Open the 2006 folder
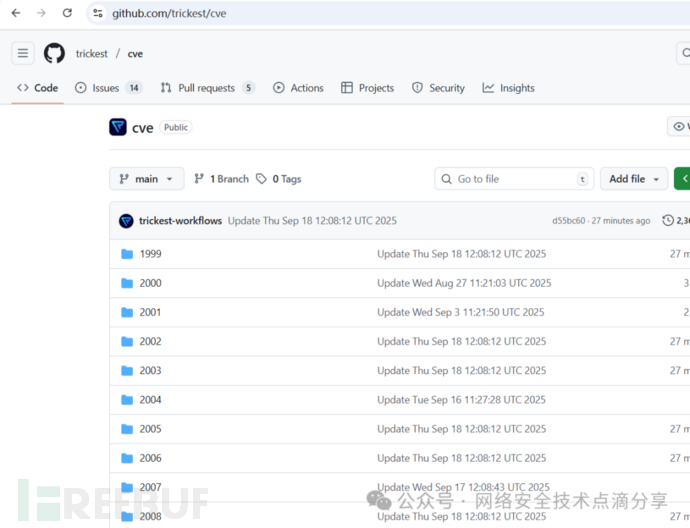The width and height of the screenshot is (690, 528). tap(150, 458)
